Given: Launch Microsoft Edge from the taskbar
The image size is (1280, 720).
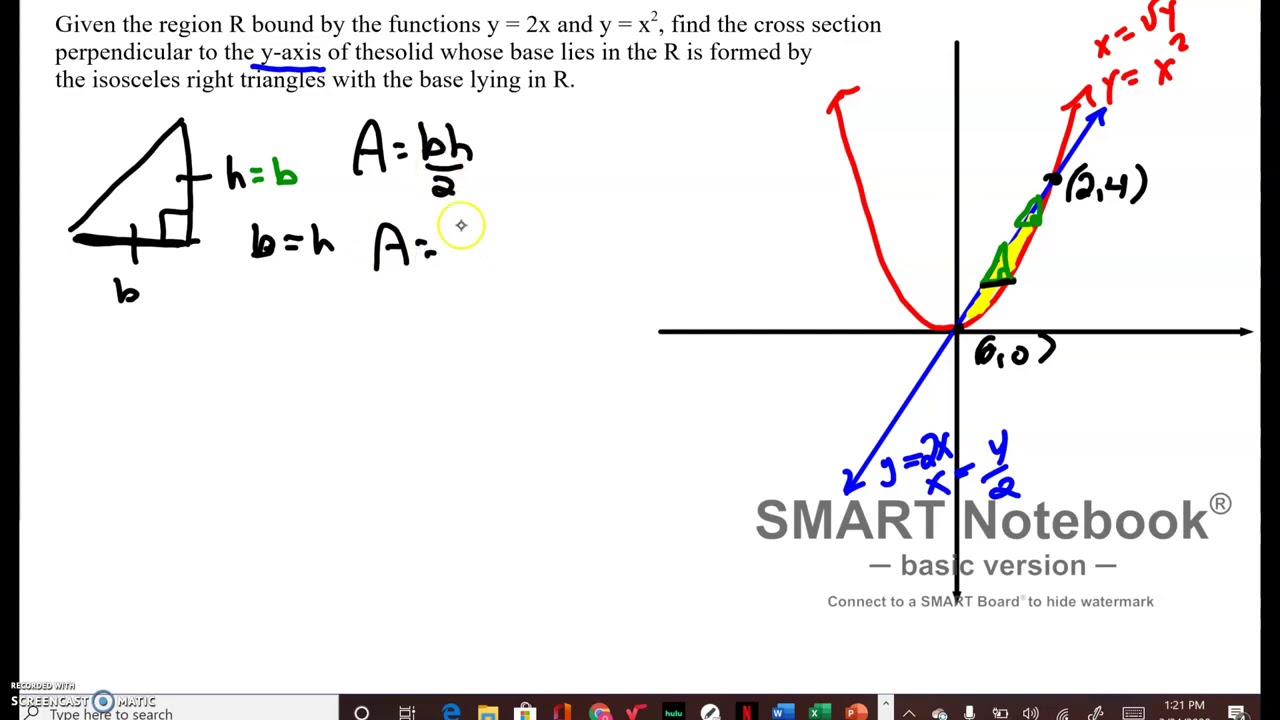Looking at the screenshot, I should tap(451, 712).
